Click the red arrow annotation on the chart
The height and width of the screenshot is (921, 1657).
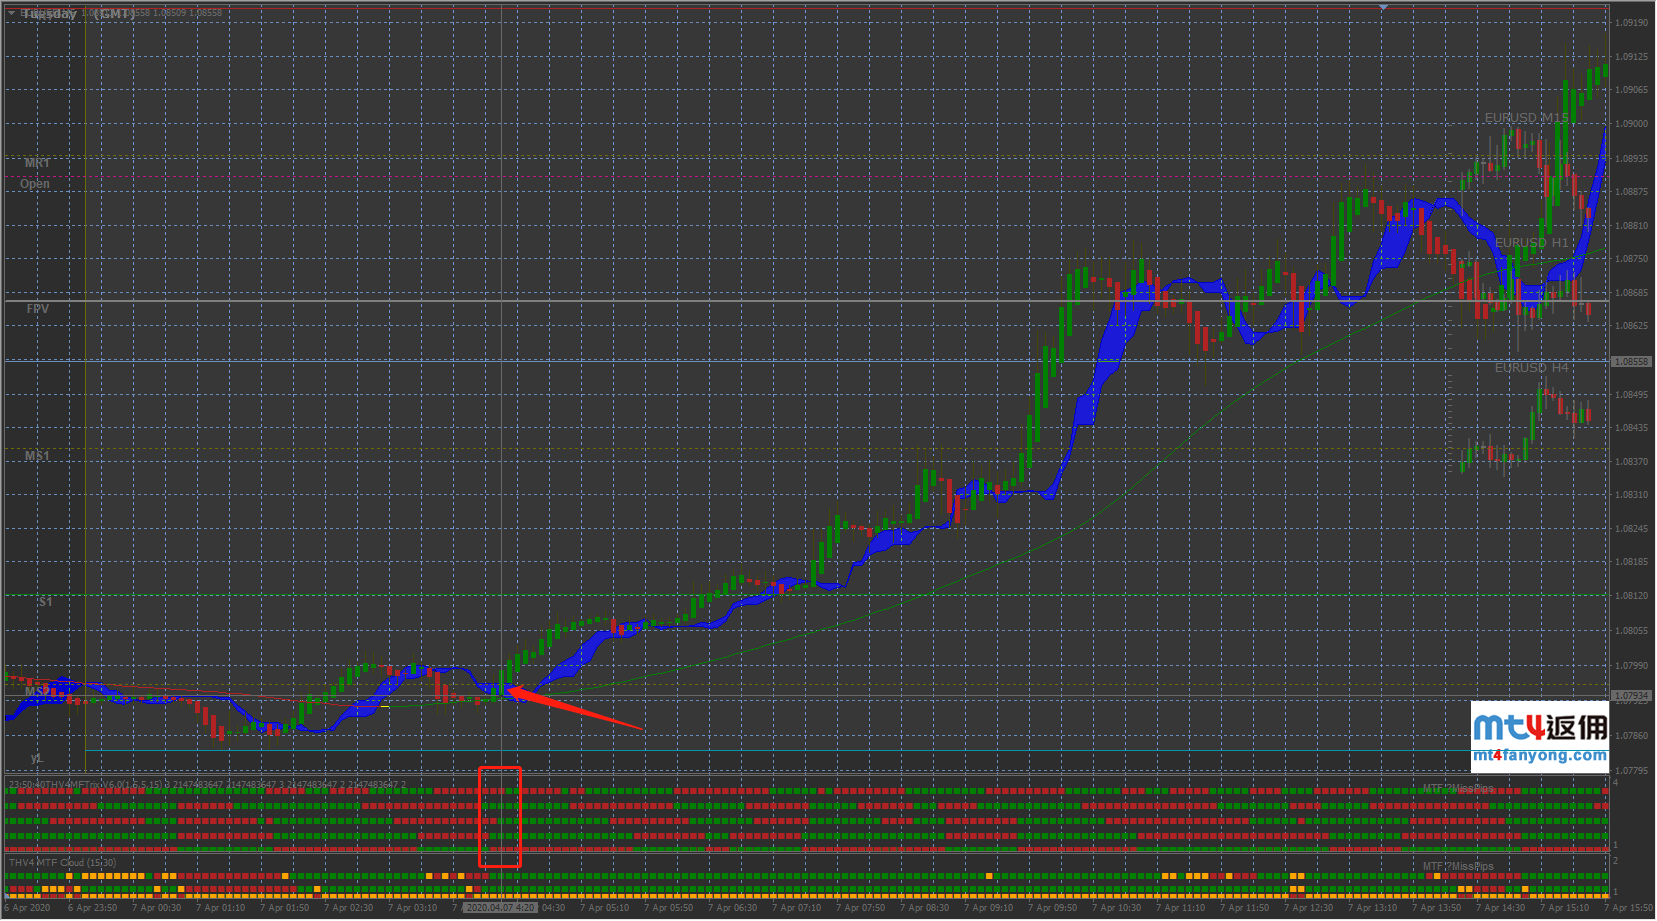(x=575, y=707)
